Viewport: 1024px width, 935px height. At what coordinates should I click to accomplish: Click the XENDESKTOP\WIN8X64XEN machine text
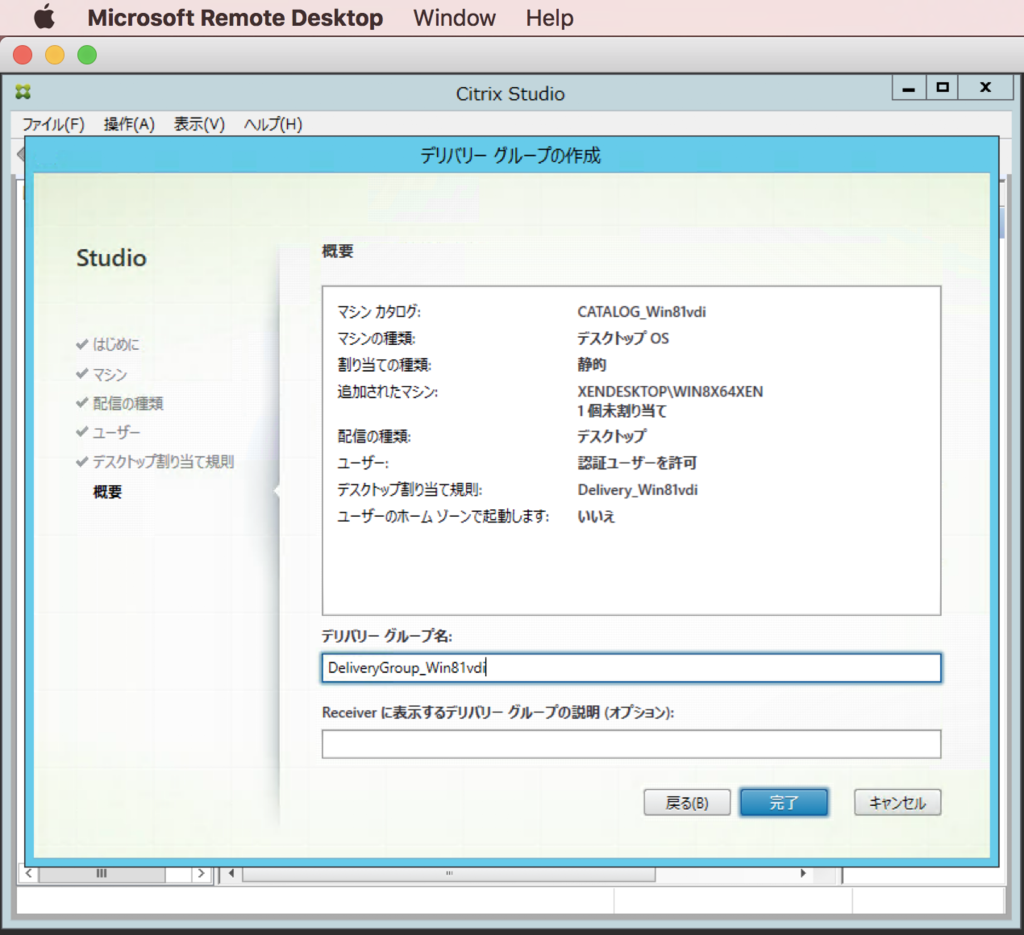[x=670, y=392]
